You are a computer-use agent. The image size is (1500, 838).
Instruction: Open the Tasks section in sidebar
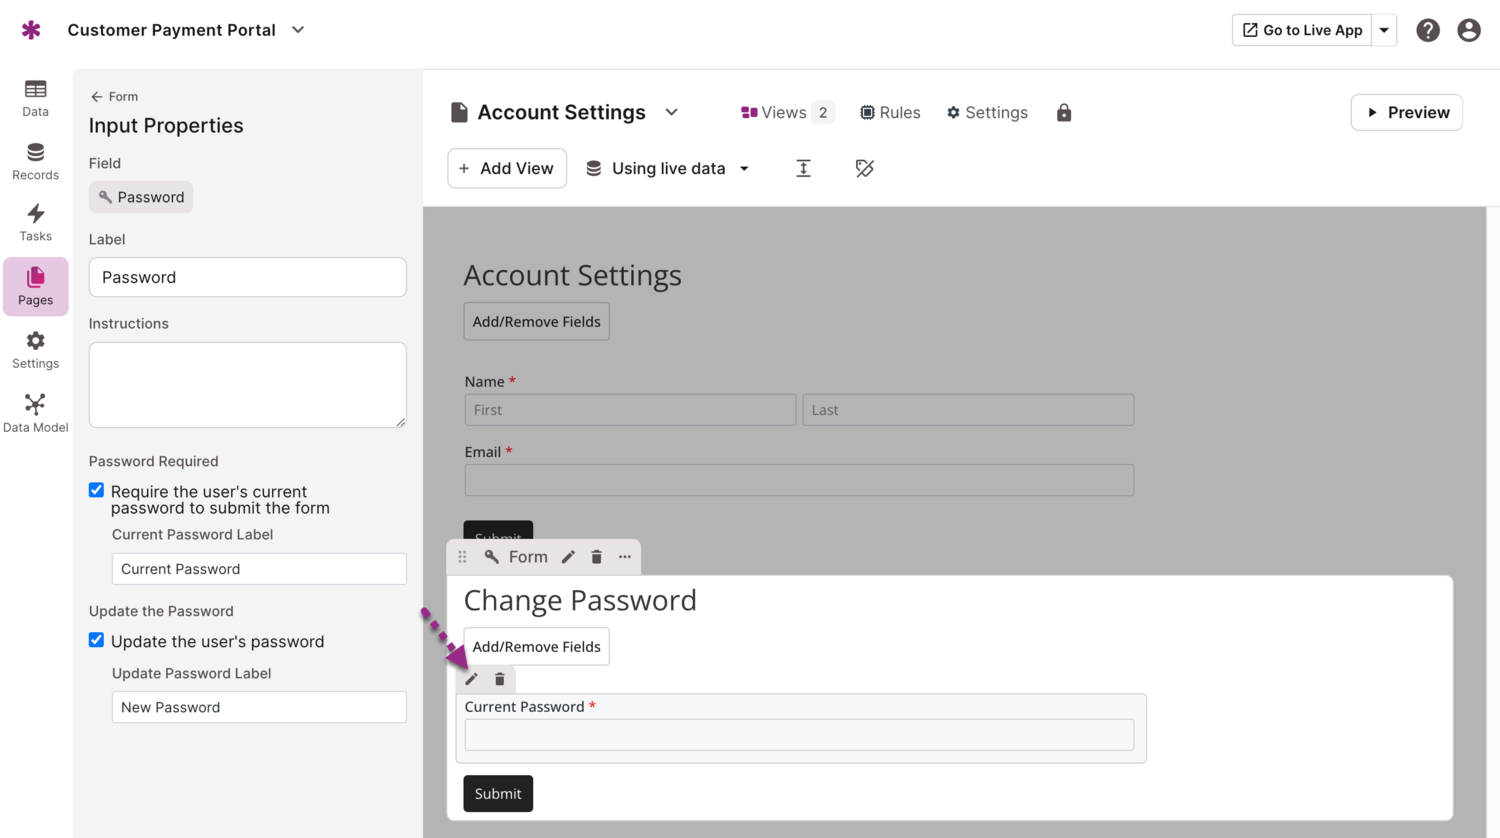pos(35,222)
